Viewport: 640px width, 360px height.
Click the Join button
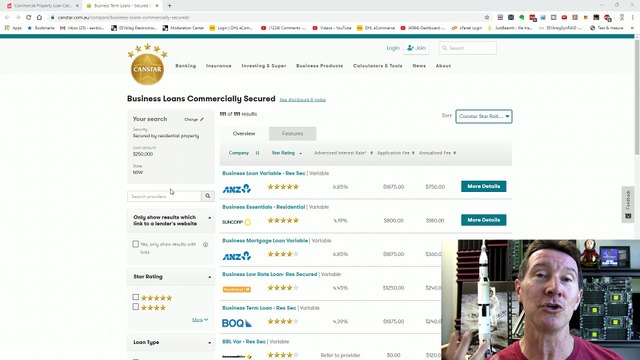click(x=416, y=48)
